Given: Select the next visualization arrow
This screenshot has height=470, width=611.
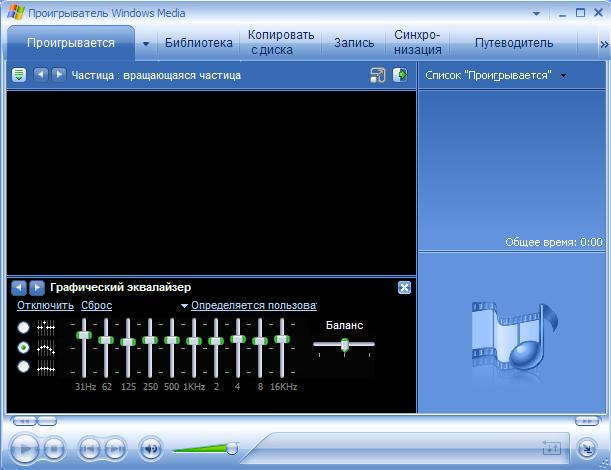Looking at the screenshot, I should [x=59, y=74].
